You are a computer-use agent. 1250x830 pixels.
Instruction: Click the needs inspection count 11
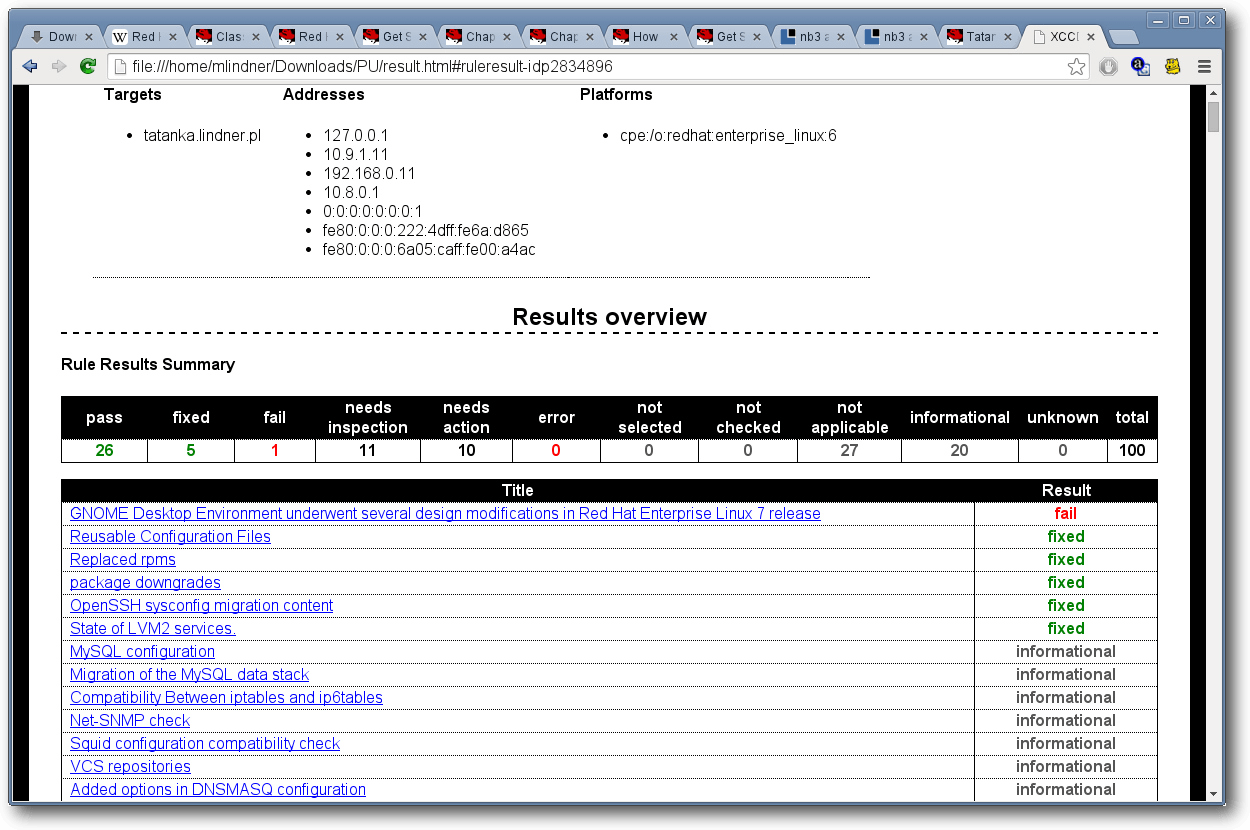367,451
